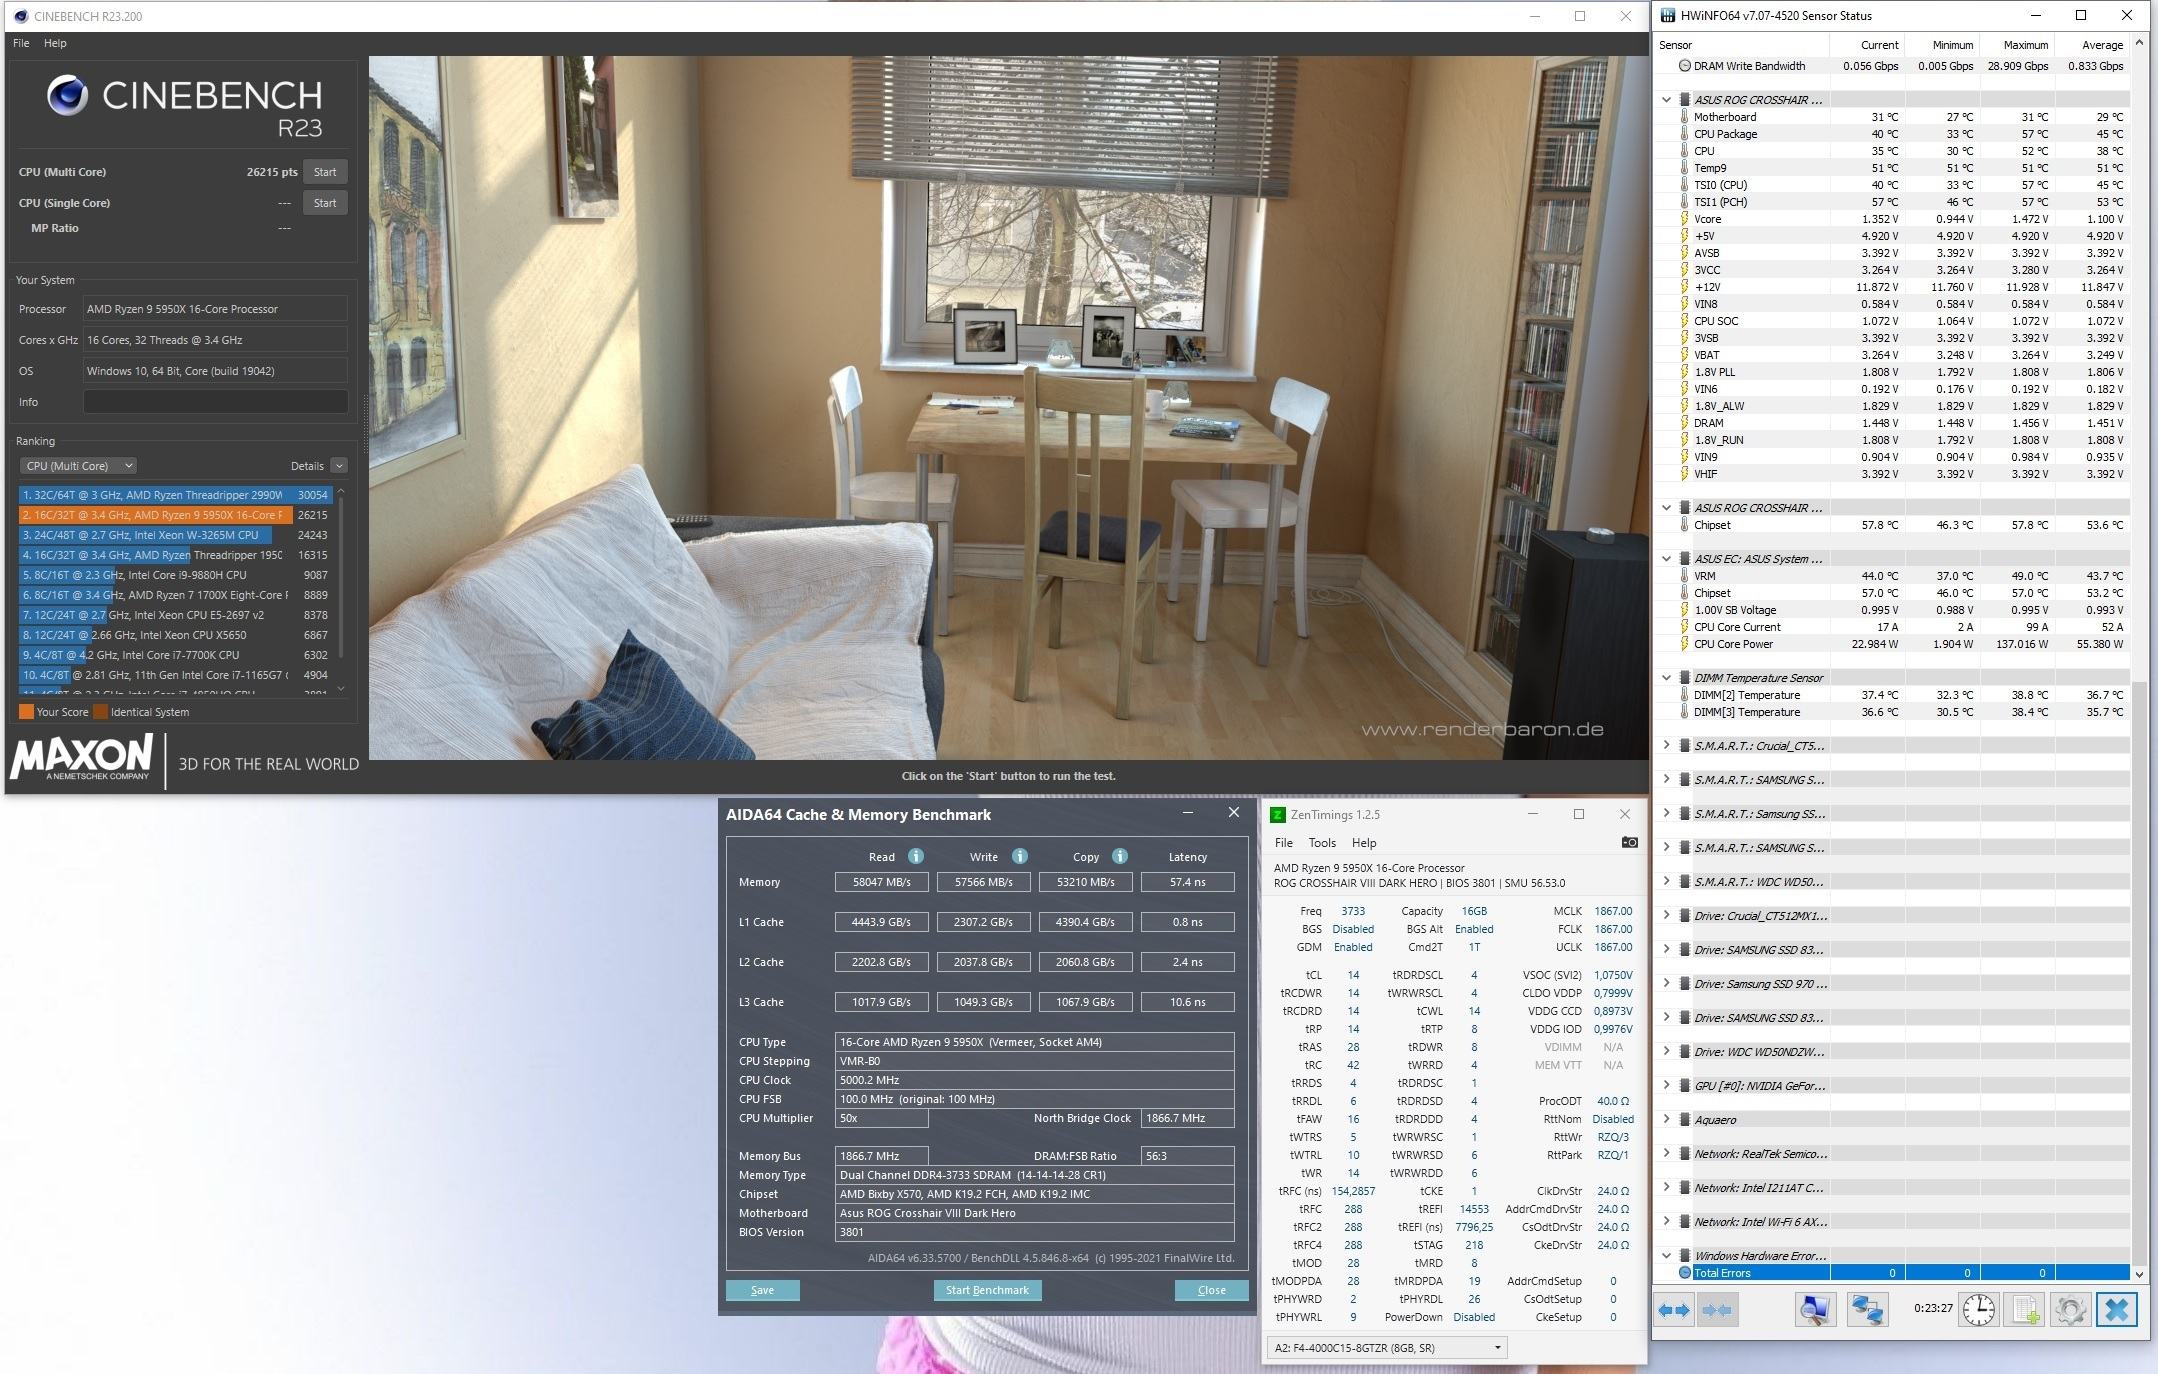Expand S.M.A.R.T.: WDC WD50 sensor group
The height and width of the screenshot is (1374, 2158).
(1666, 881)
